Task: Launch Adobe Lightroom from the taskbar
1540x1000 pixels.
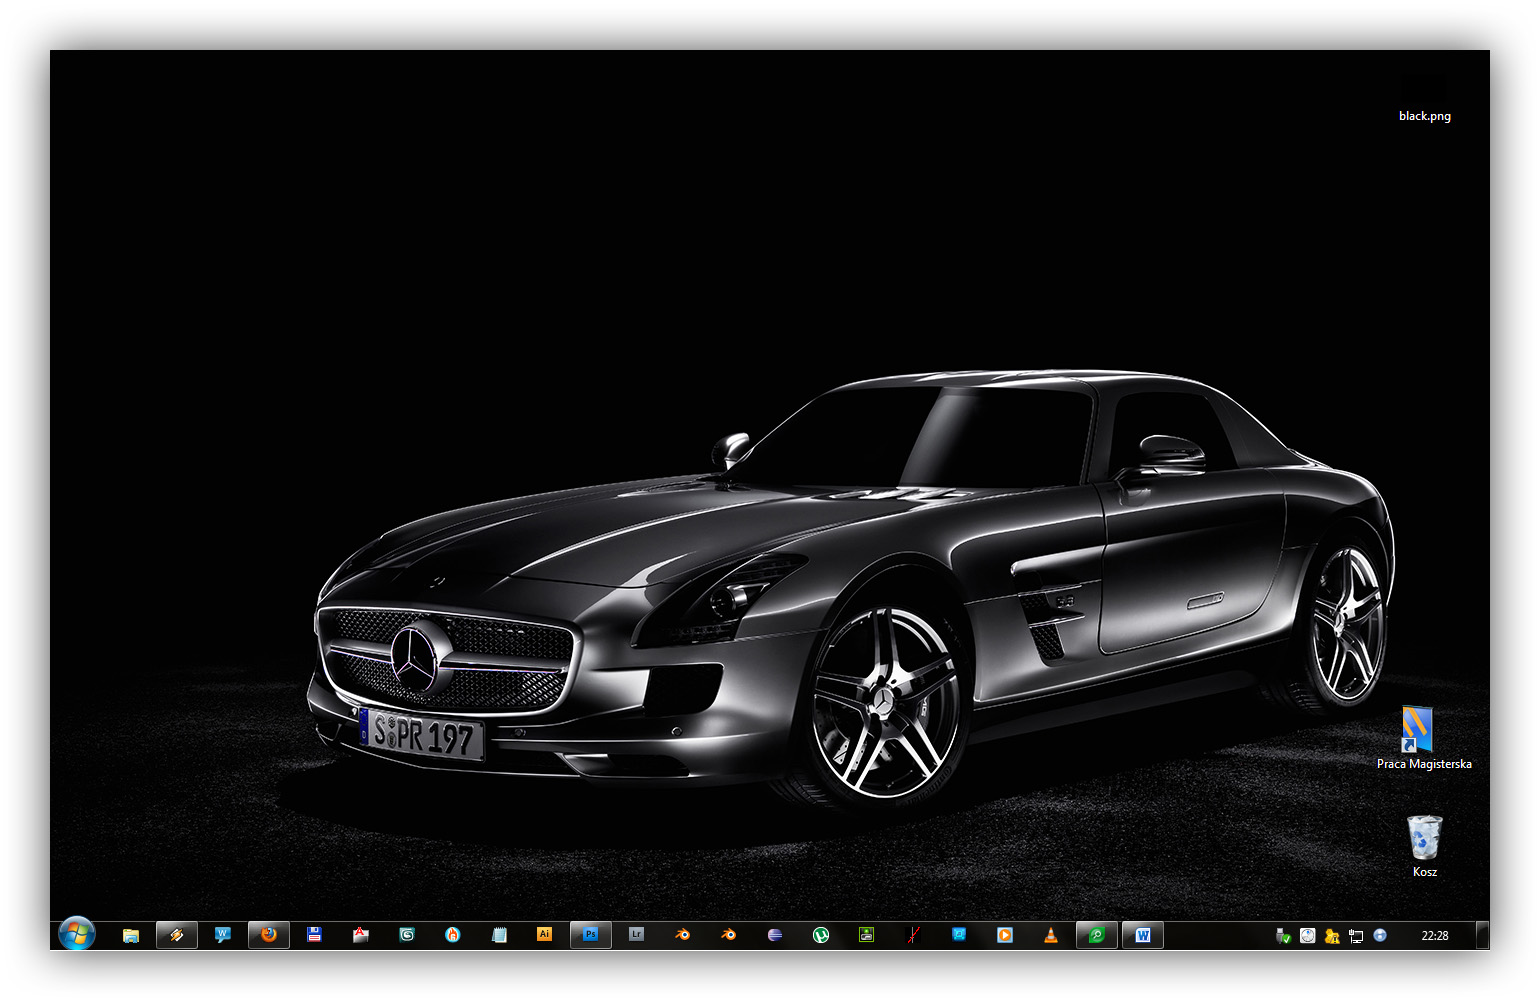Action: [636, 935]
